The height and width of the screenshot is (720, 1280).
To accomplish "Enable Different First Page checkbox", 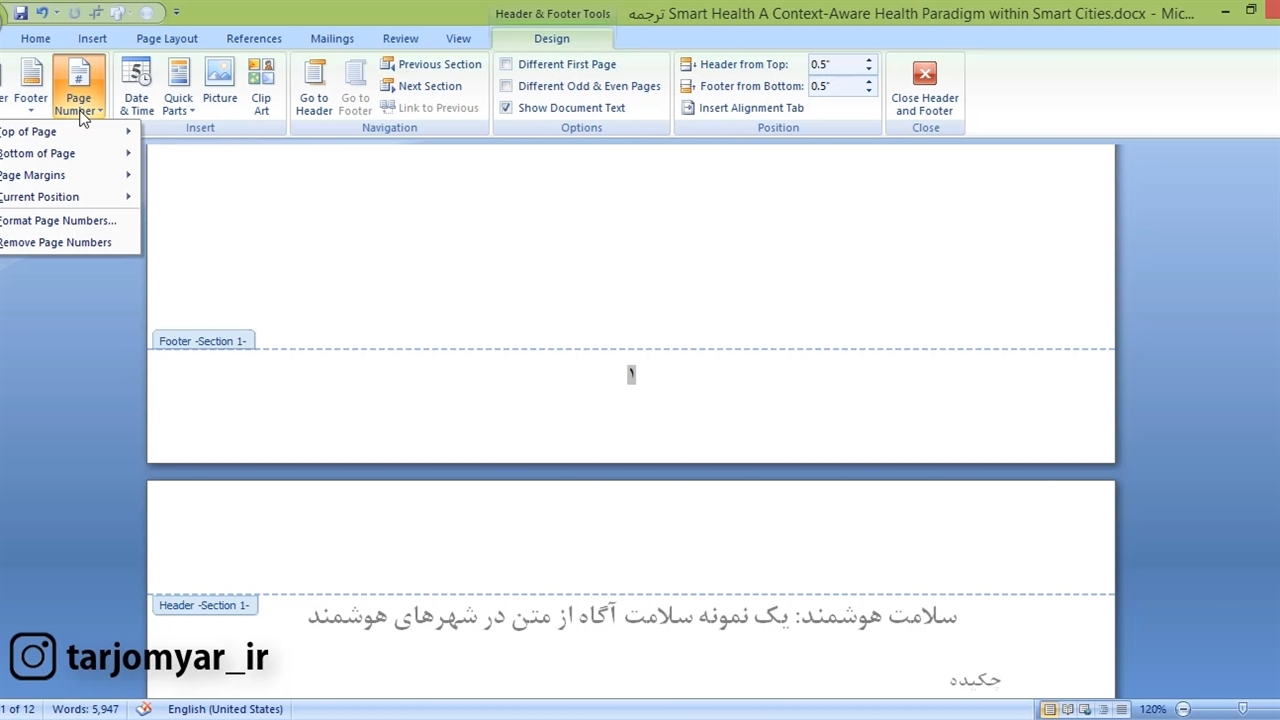I will (x=506, y=64).
